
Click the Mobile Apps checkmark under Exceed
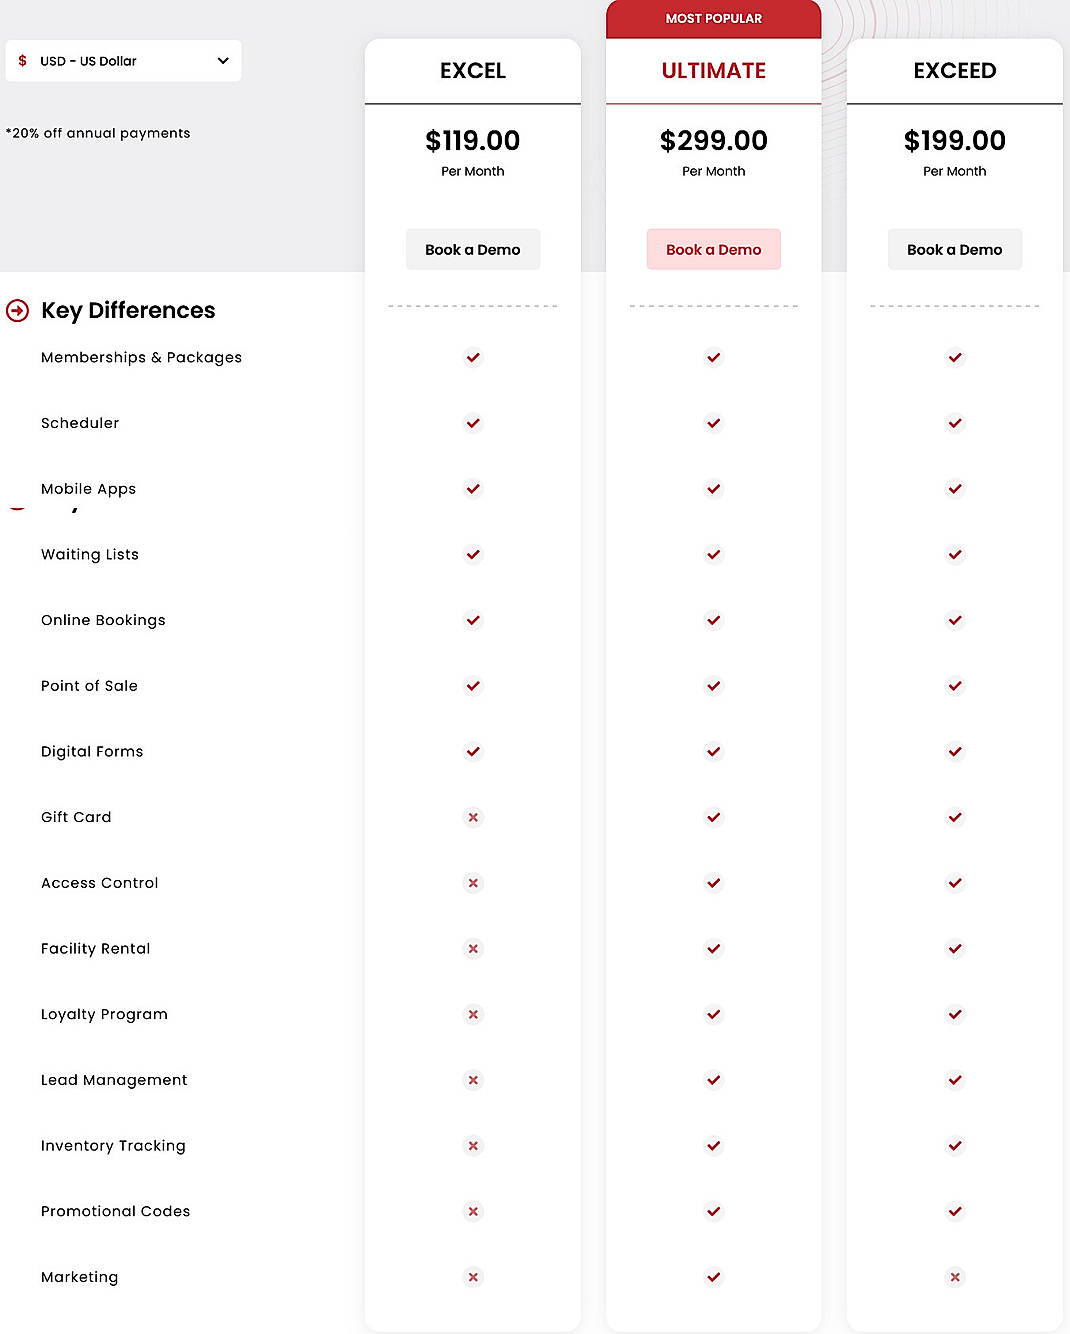(x=955, y=489)
